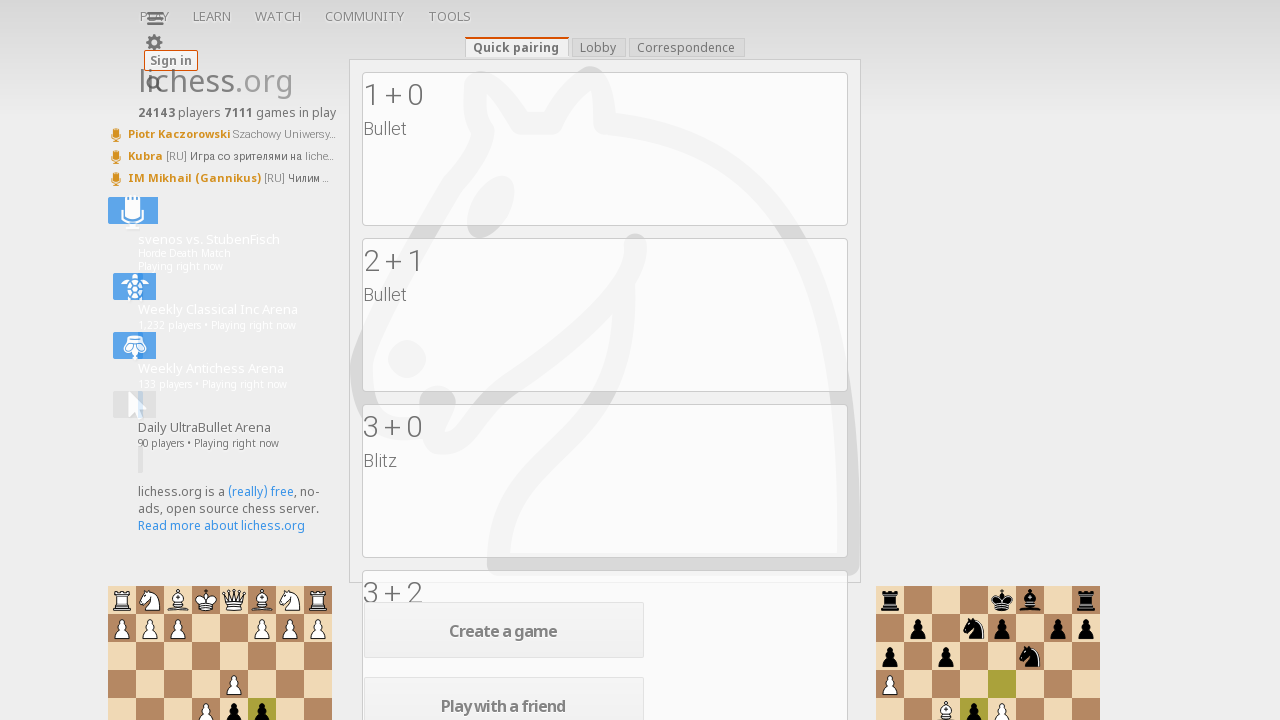The image size is (1280, 720).
Task: Switch to the Lobby tab
Action: [x=598, y=47]
